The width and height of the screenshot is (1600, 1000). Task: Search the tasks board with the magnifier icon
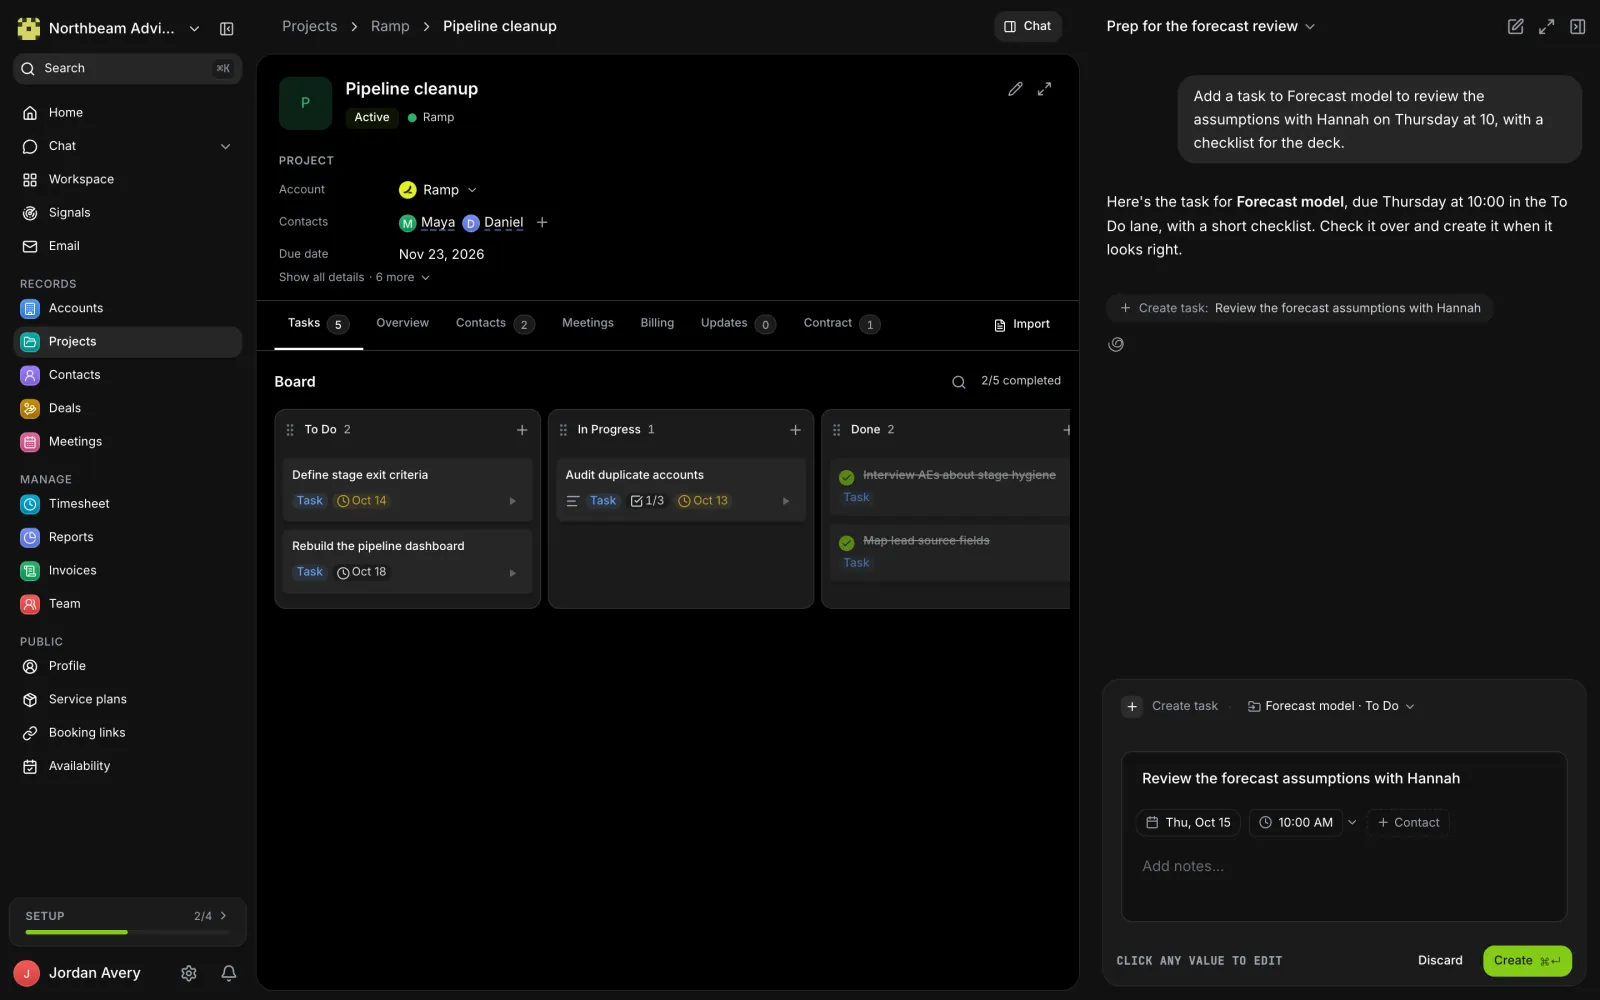pyautogui.click(x=958, y=382)
